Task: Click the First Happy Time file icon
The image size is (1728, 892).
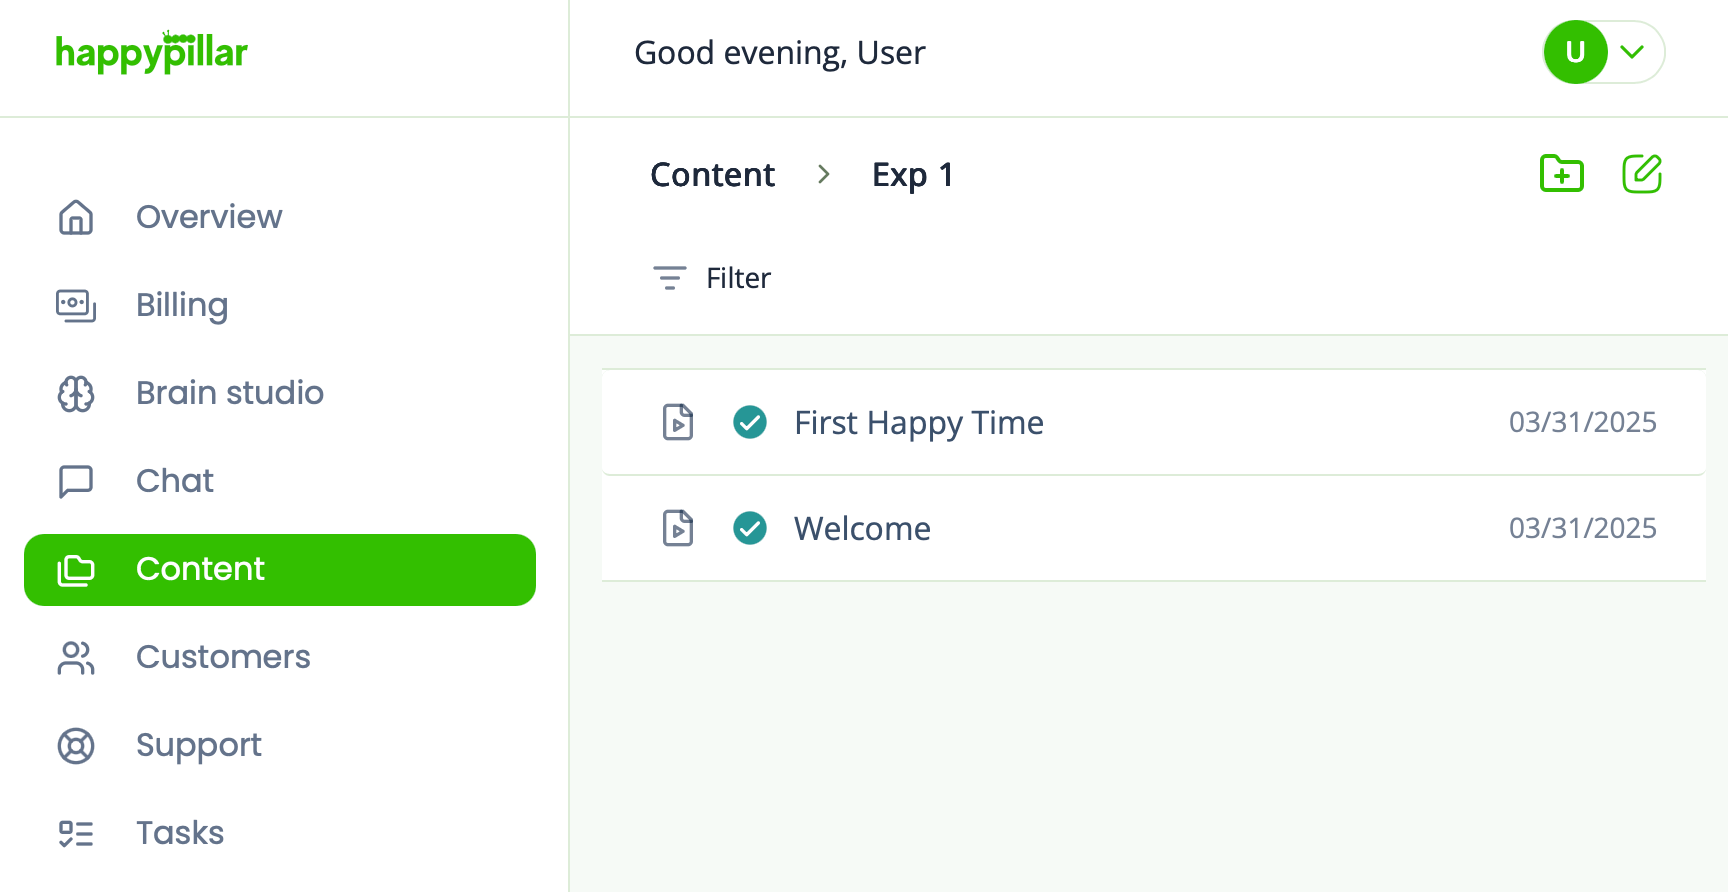Action: click(x=678, y=422)
